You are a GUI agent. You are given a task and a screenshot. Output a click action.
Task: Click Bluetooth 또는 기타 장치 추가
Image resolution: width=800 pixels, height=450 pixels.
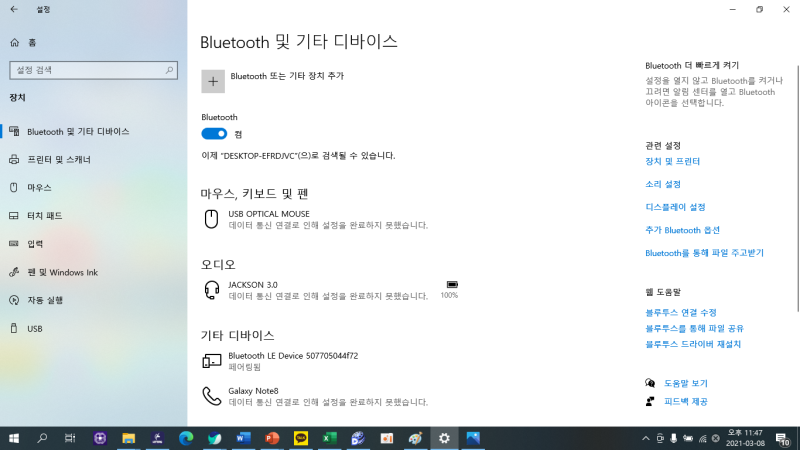click(x=287, y=76)
